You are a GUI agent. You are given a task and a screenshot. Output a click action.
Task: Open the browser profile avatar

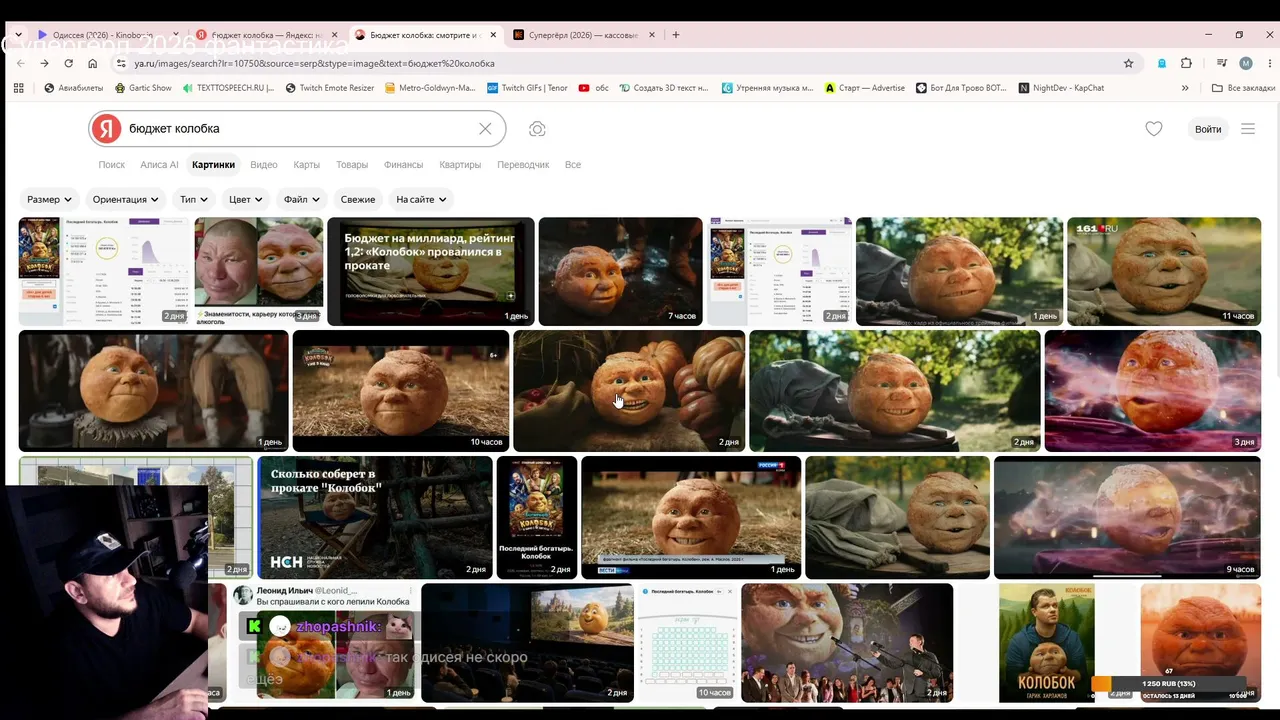[1246, 63]
